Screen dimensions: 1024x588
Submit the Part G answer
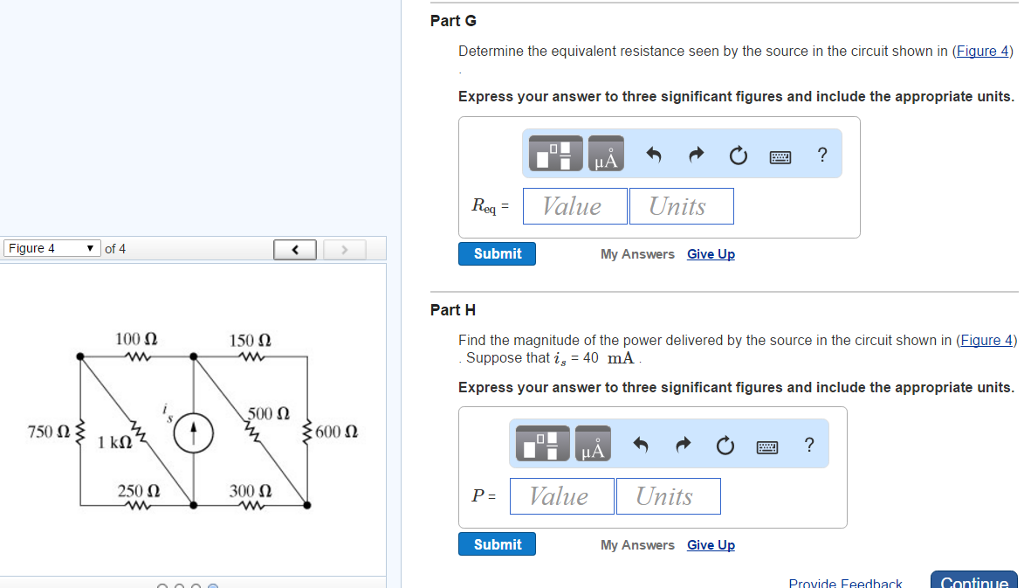tap(497, 253)
